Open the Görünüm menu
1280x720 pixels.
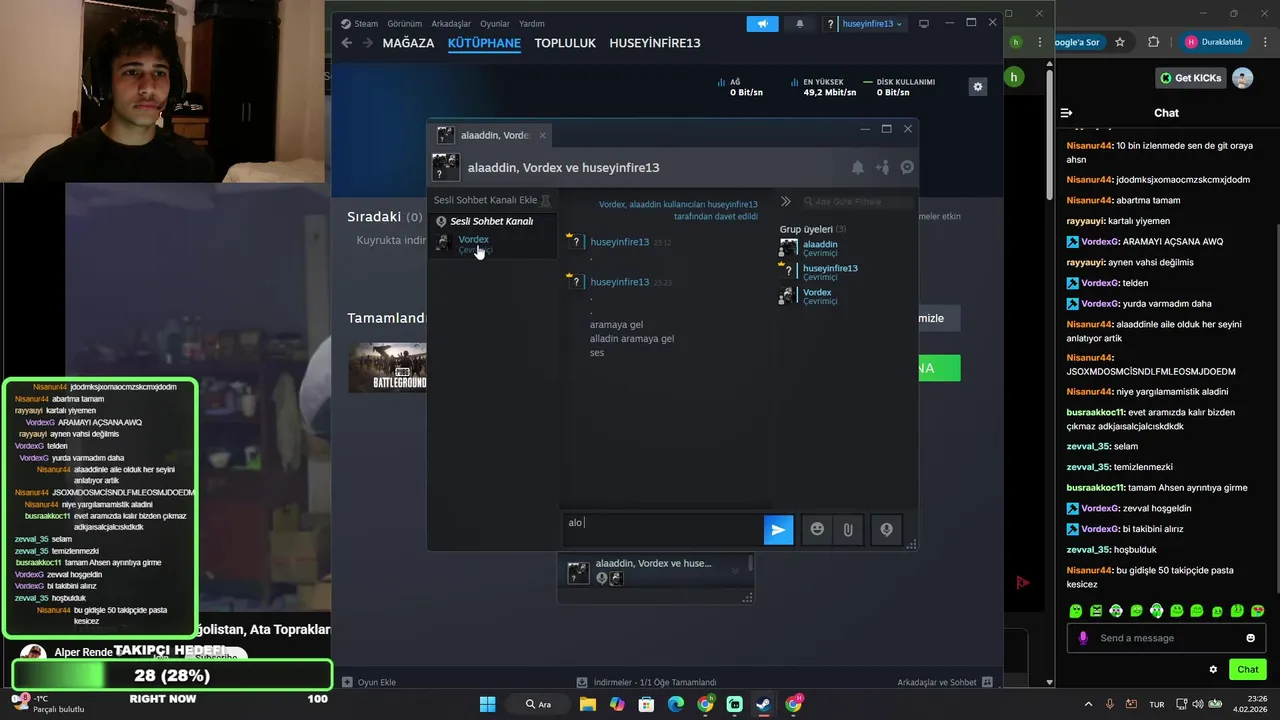(404, 24)
